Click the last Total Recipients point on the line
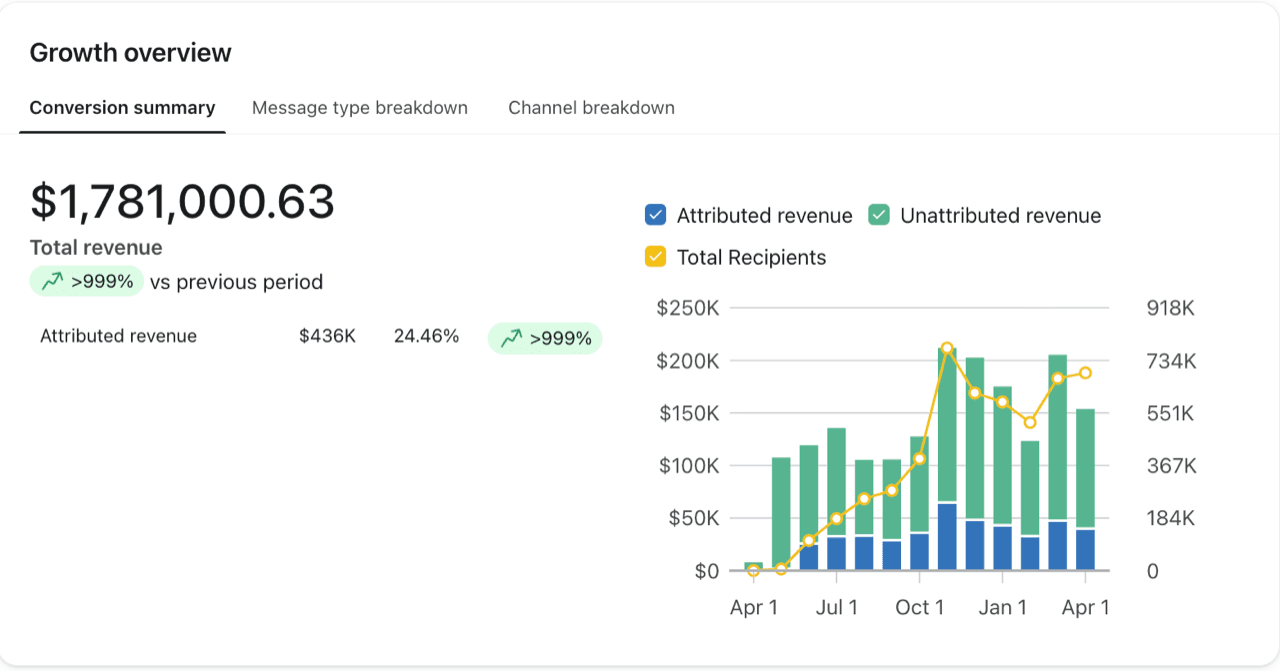Image resolution: width=1280 pixels, height=671 pixels. tap(1085, 373)
